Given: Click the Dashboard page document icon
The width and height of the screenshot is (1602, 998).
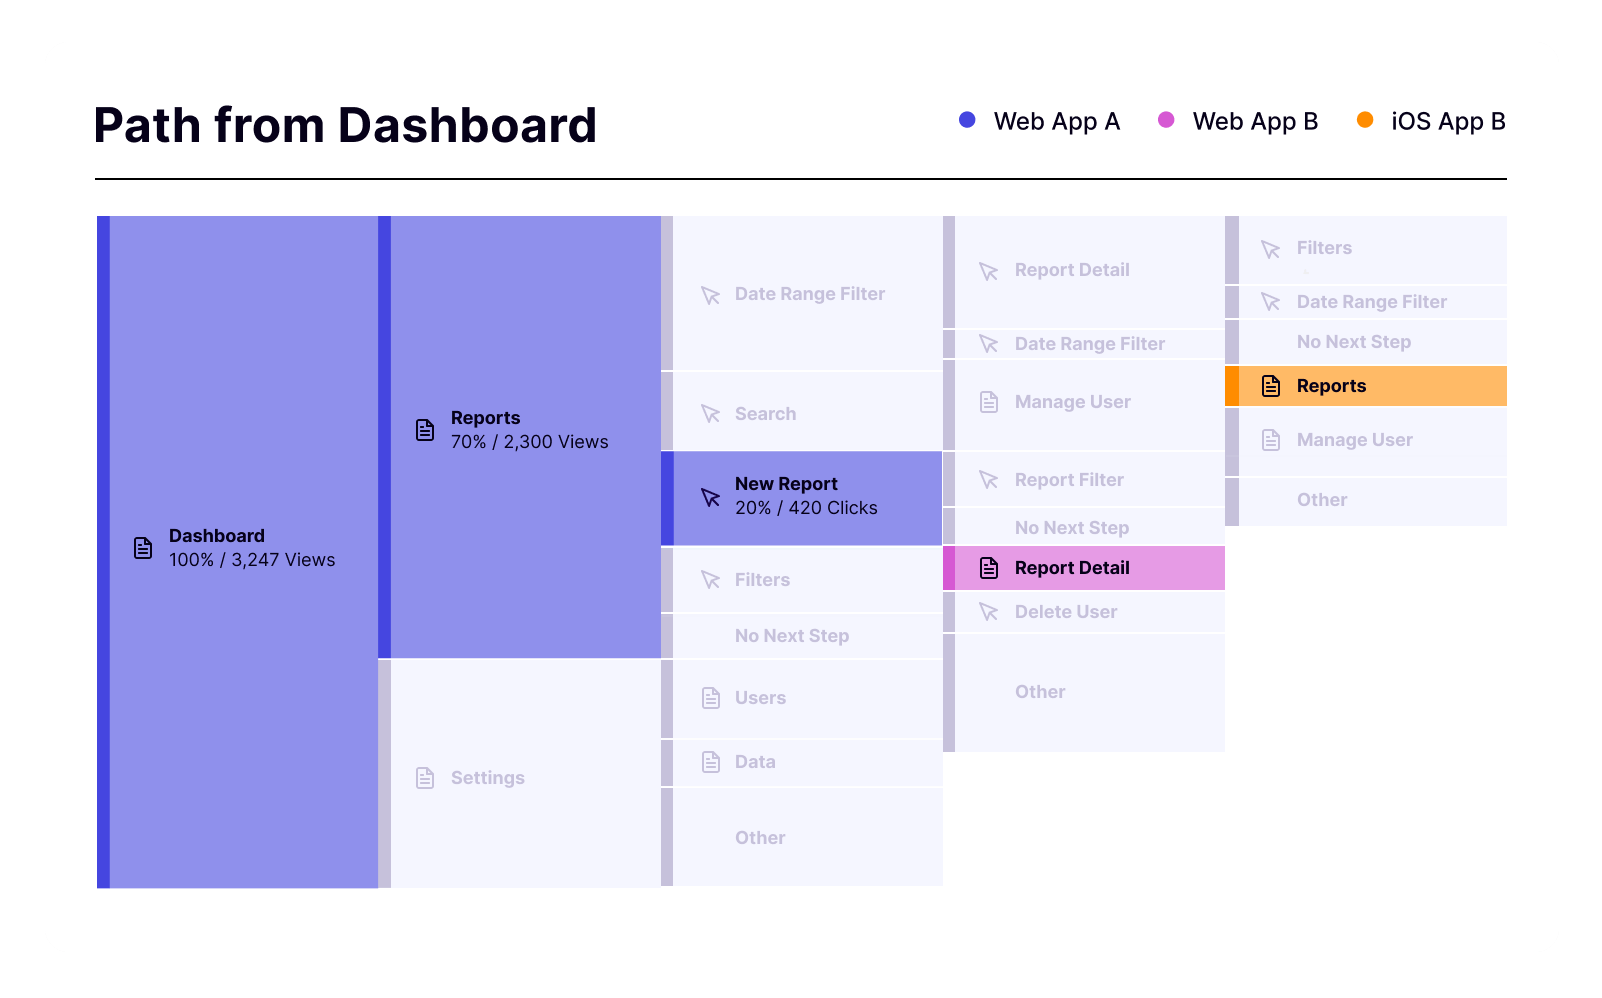Looking at the screenshot, I should 143,548.
